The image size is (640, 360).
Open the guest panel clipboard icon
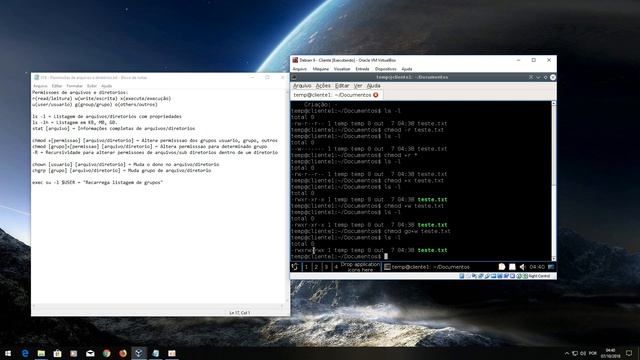point(502,267)
